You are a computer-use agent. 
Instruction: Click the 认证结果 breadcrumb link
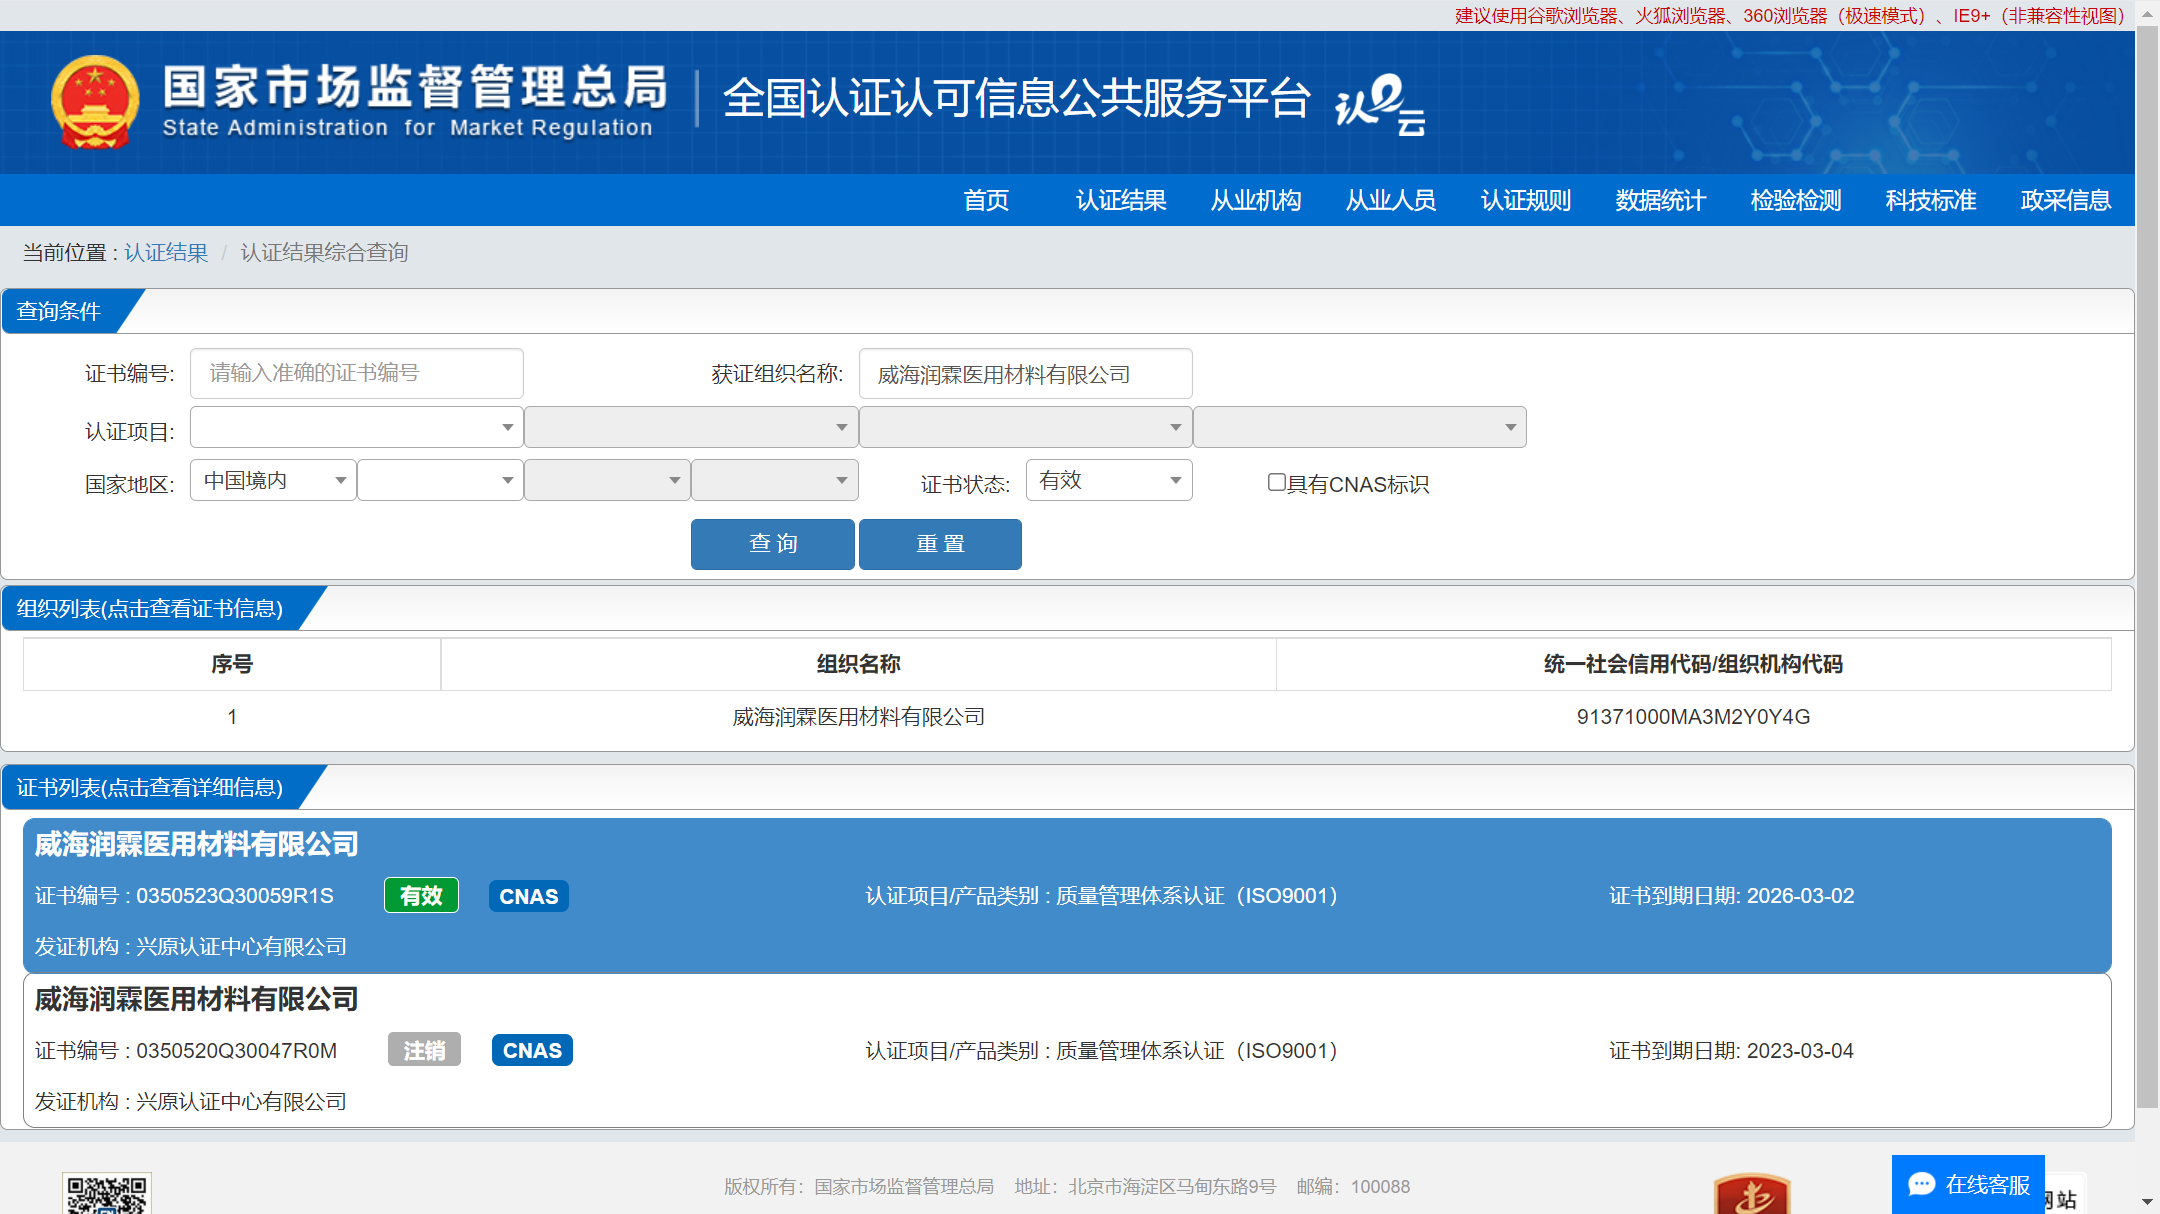tap(166, 253)
